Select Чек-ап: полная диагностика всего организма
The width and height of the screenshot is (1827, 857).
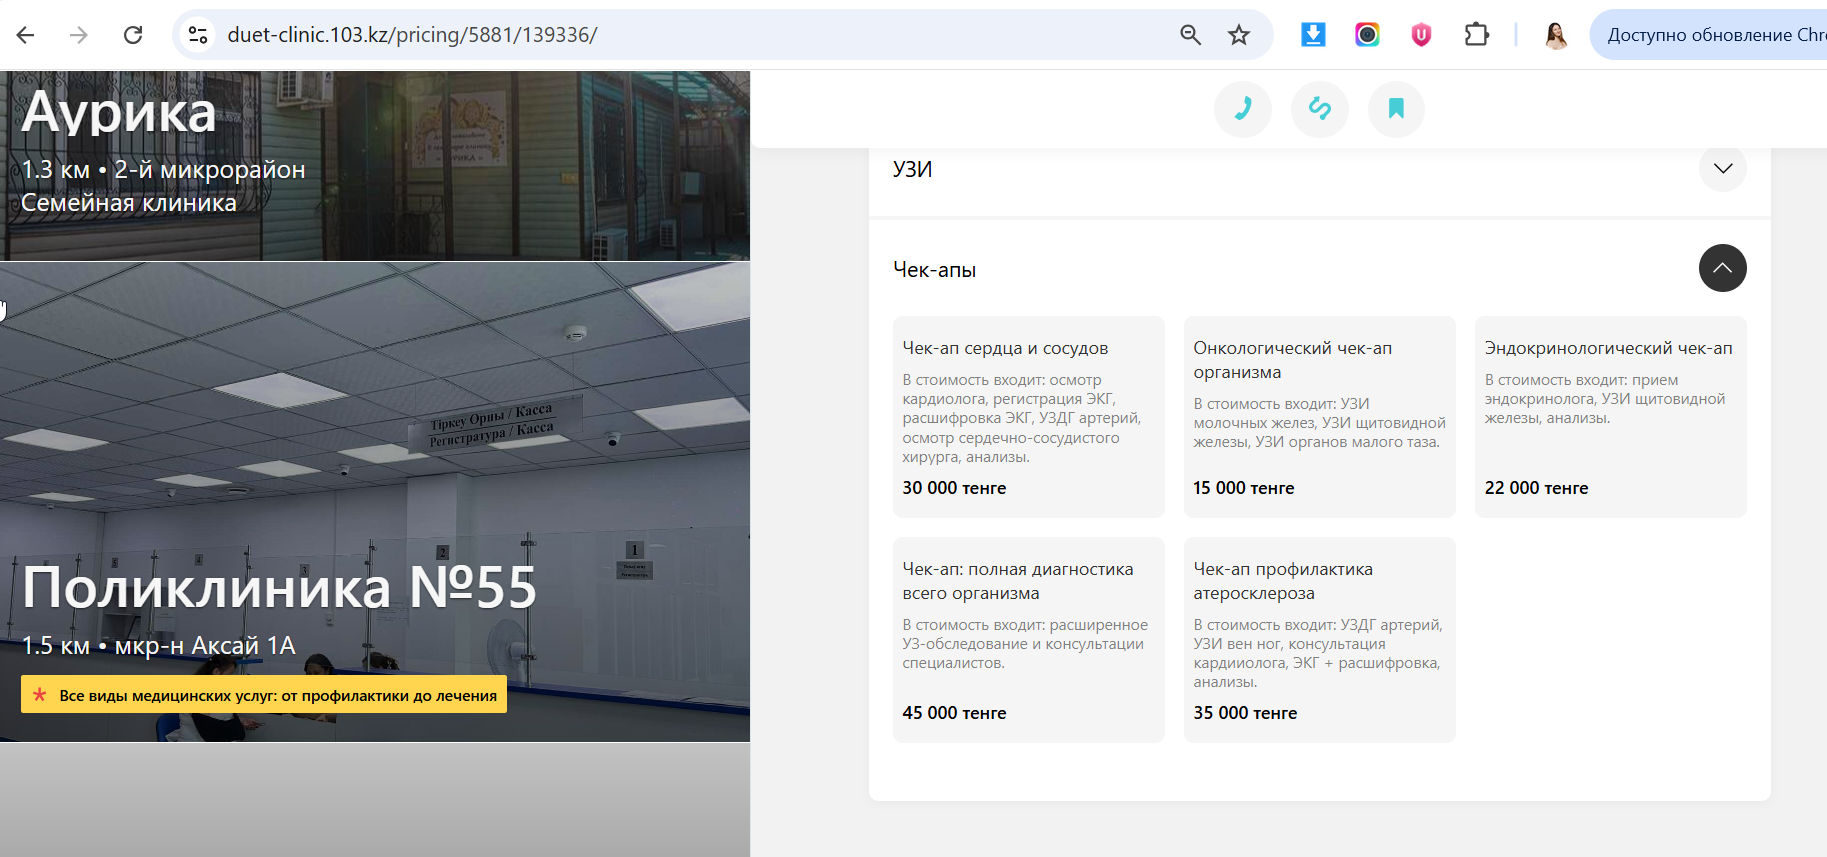tap(1029, 640)
